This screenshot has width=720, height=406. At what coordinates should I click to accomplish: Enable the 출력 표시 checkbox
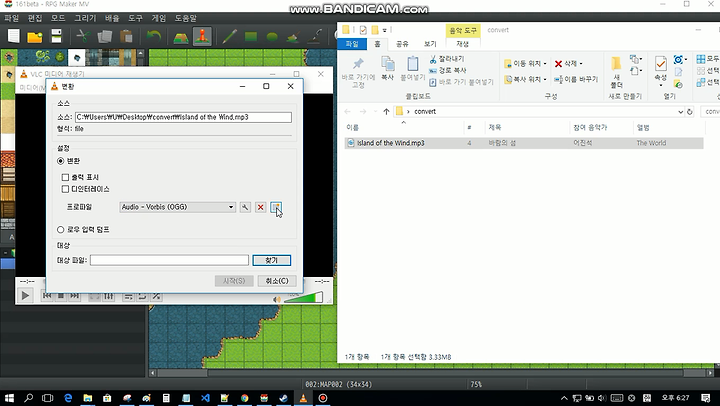(x=65, y=177)
